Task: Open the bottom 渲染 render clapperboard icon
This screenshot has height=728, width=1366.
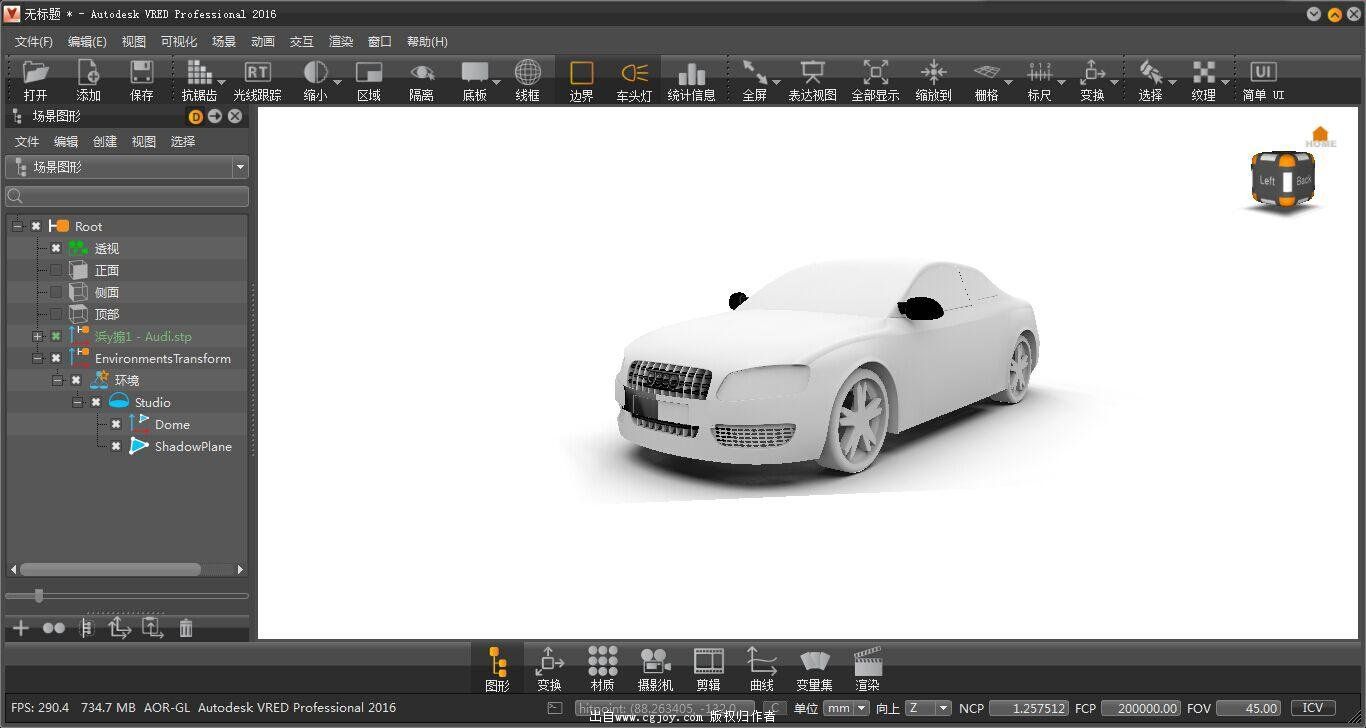Action: [x=868, y=660]
